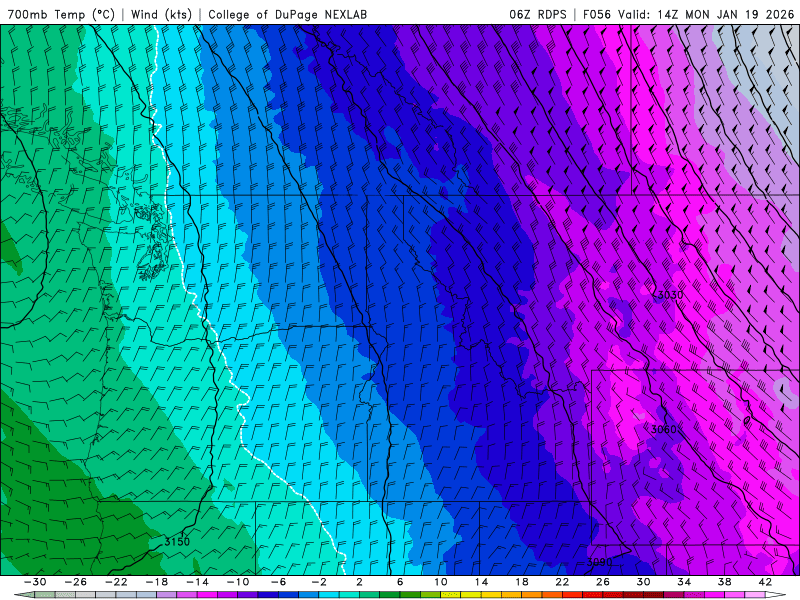This screenshot has height=600, width=800.
Task: Click the 30 label on the color scale
Action: click(x=643, y=582)
